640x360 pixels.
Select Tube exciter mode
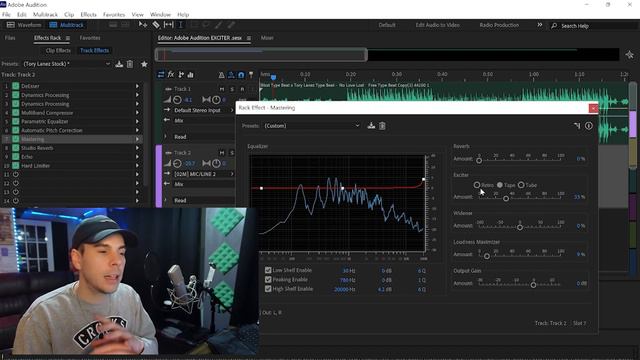pyautogui.click(x=521, y=185)
